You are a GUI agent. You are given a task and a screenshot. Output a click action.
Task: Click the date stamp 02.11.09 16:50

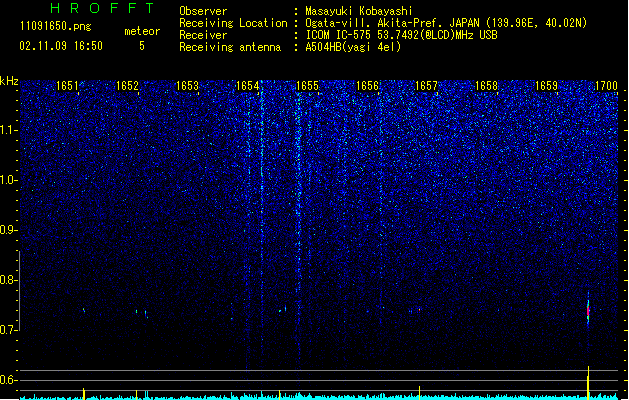(x=61, y=46)
